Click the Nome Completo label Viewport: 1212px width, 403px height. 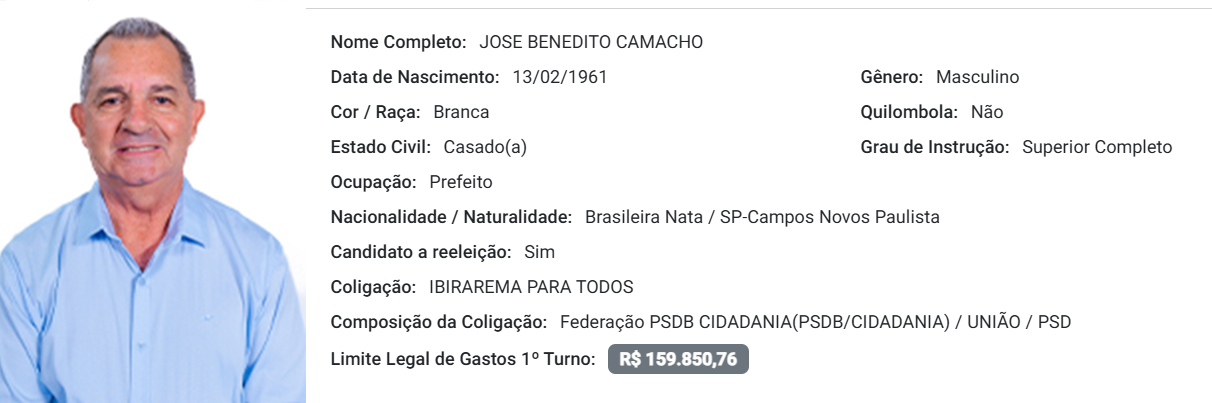(398, 42)
